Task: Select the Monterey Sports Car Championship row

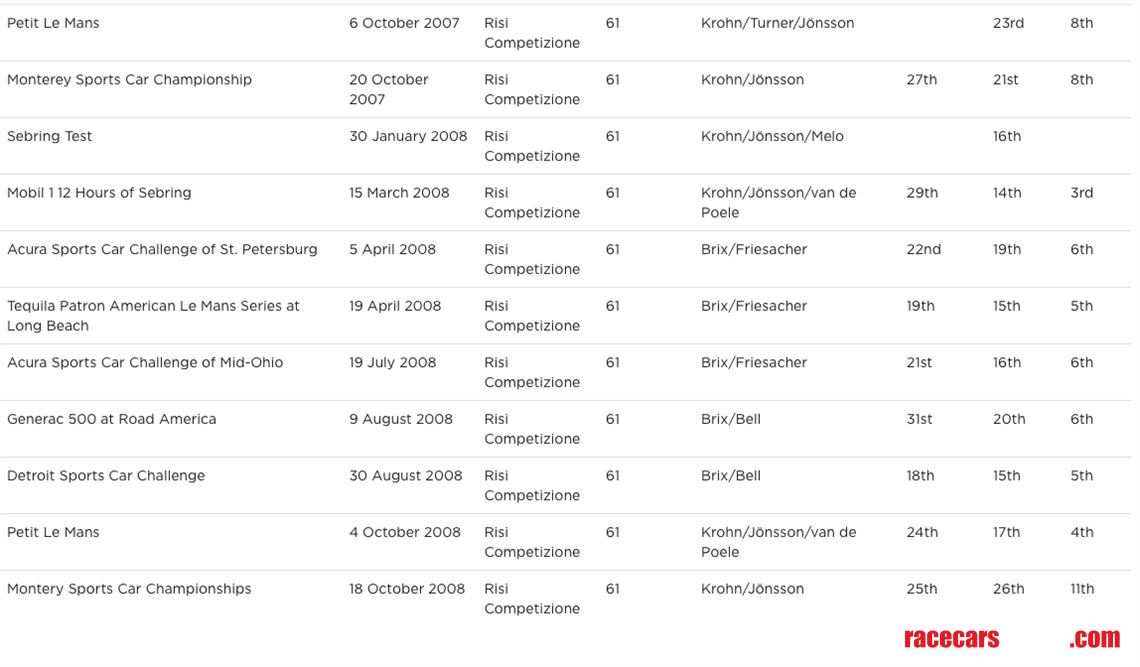Action: 129,80
